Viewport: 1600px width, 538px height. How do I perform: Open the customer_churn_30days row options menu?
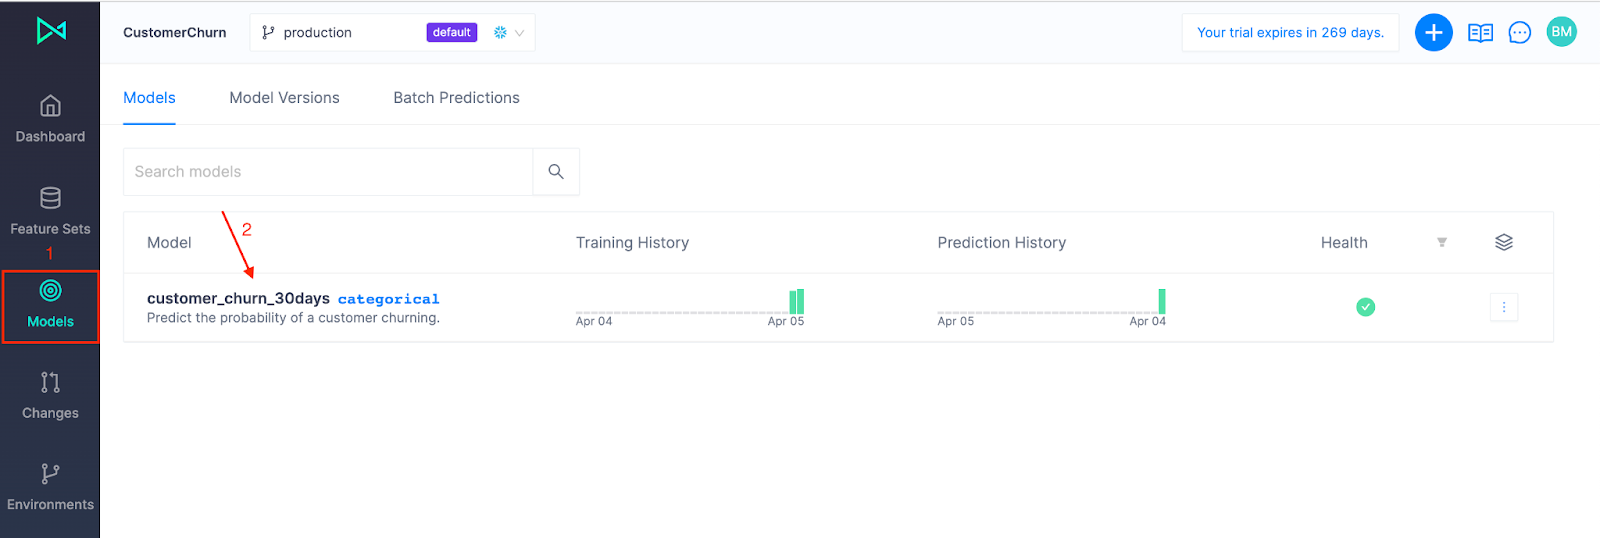pos(1503,307)
